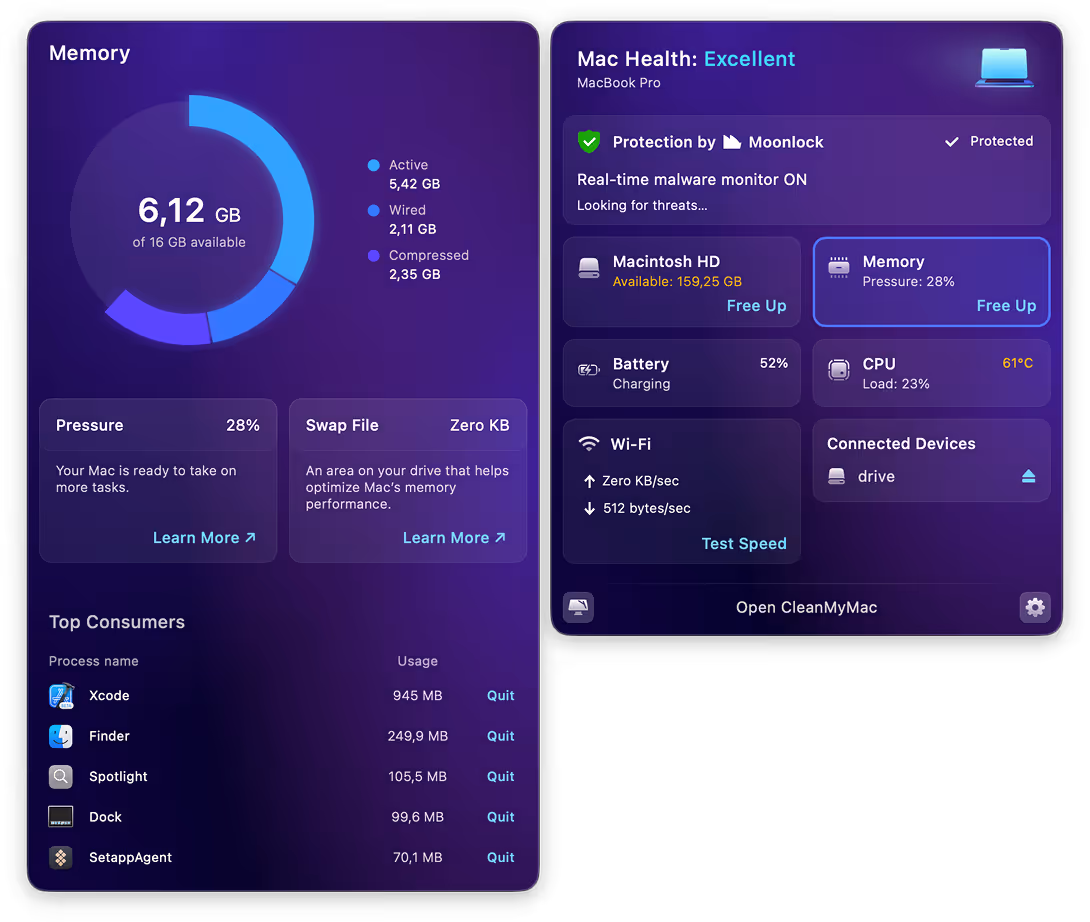Click the Battery charging icon
1090x922 pixels.
pyautogui.click(x=589, y=370)
